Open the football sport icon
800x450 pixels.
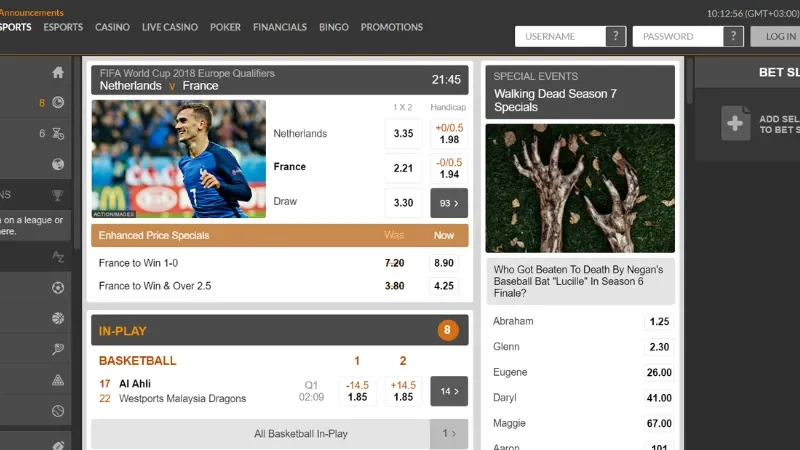[x=58, y=288]
